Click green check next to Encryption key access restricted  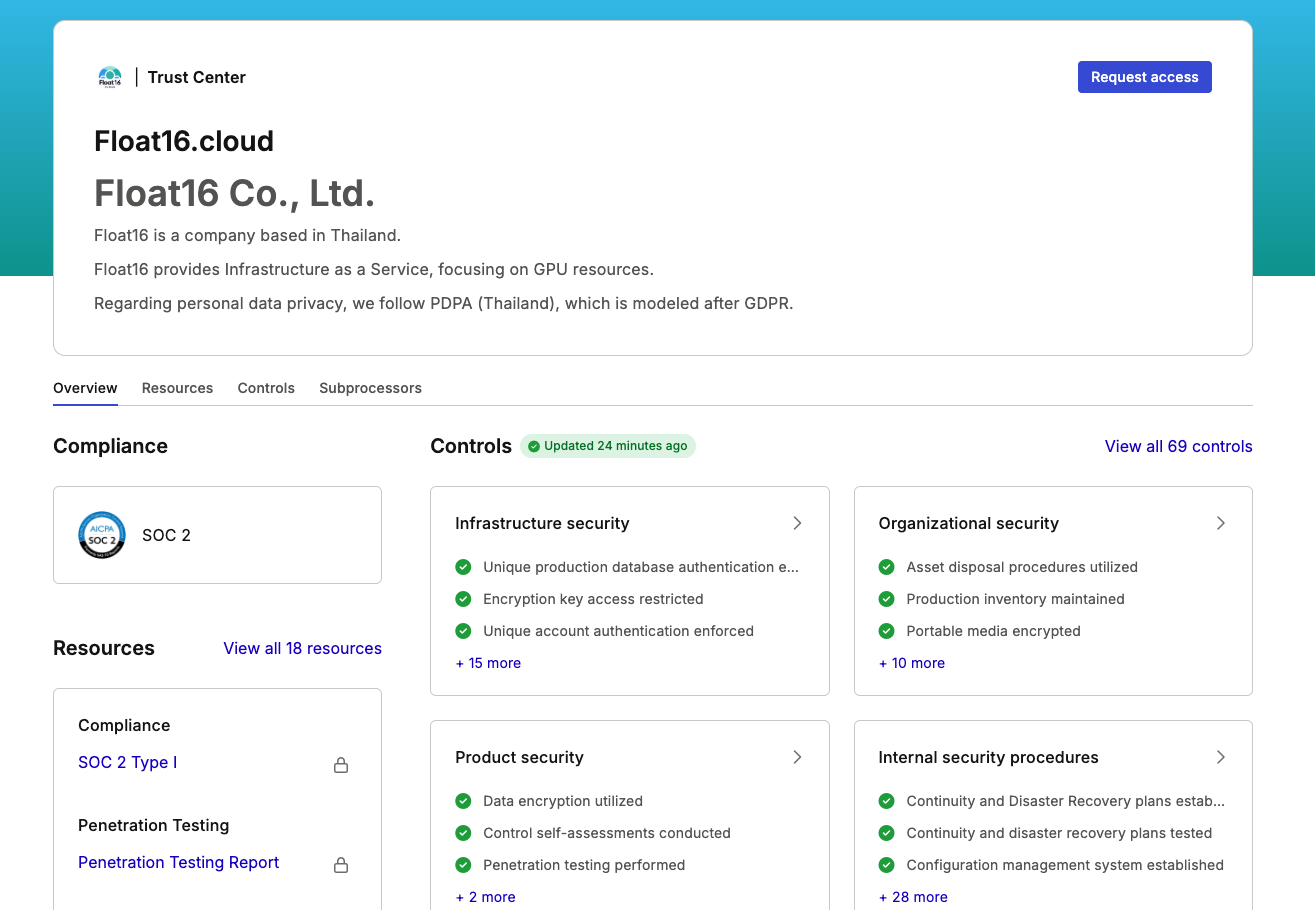point(463,599)
